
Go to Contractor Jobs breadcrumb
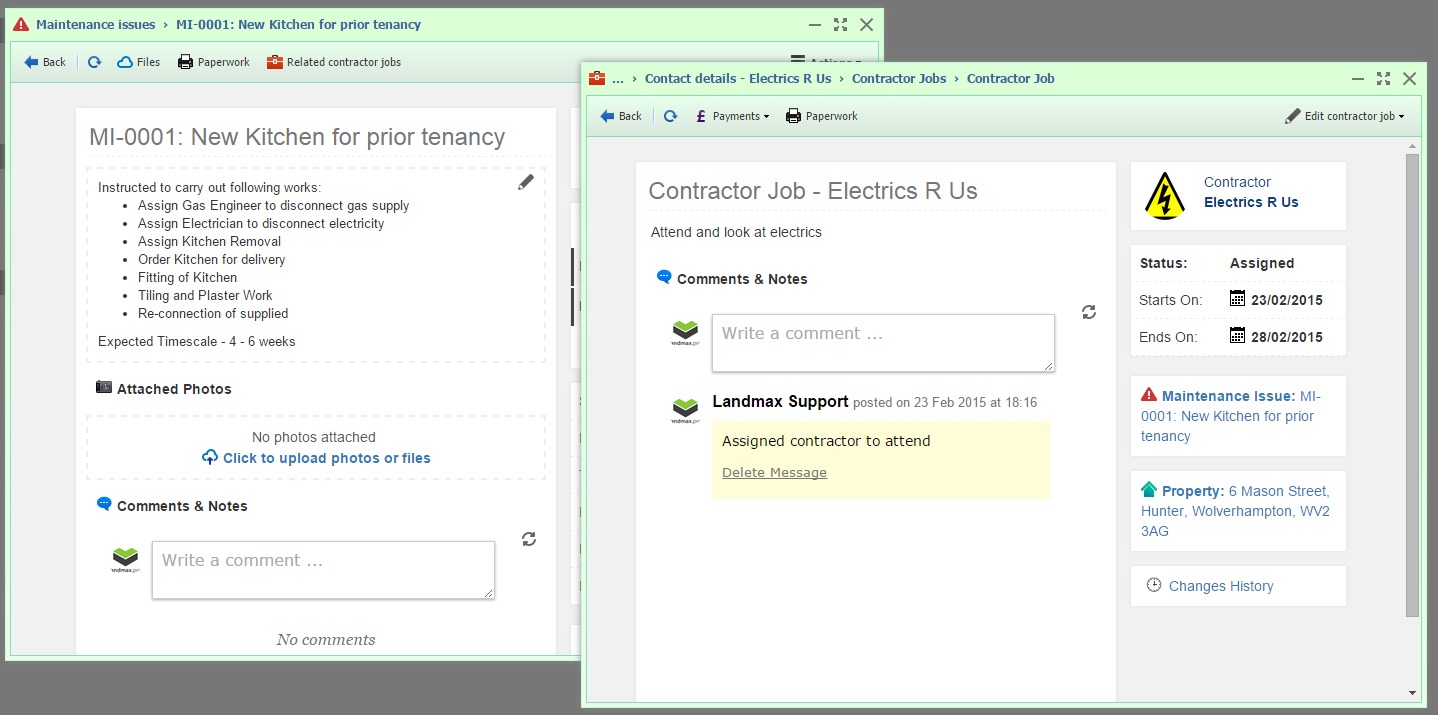898,78
